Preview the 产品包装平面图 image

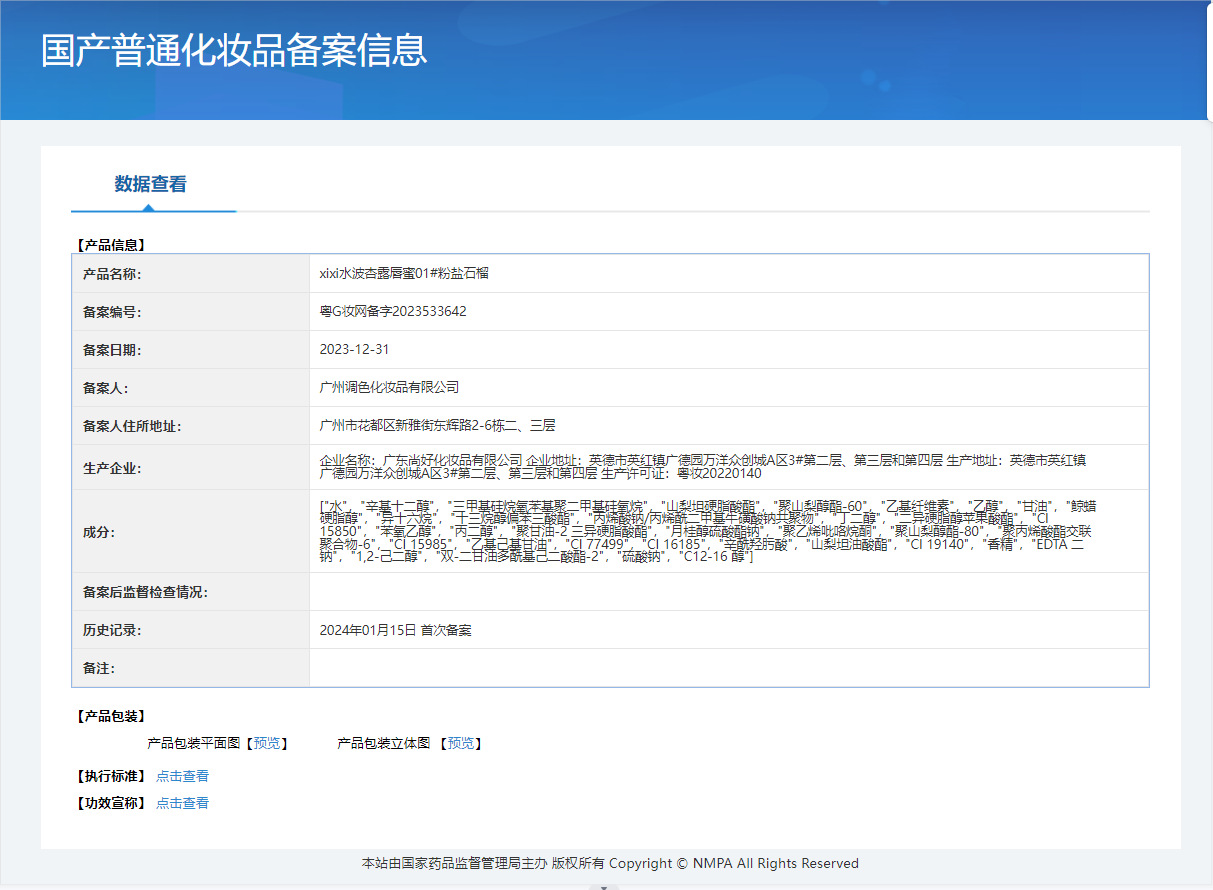[267, 743]
